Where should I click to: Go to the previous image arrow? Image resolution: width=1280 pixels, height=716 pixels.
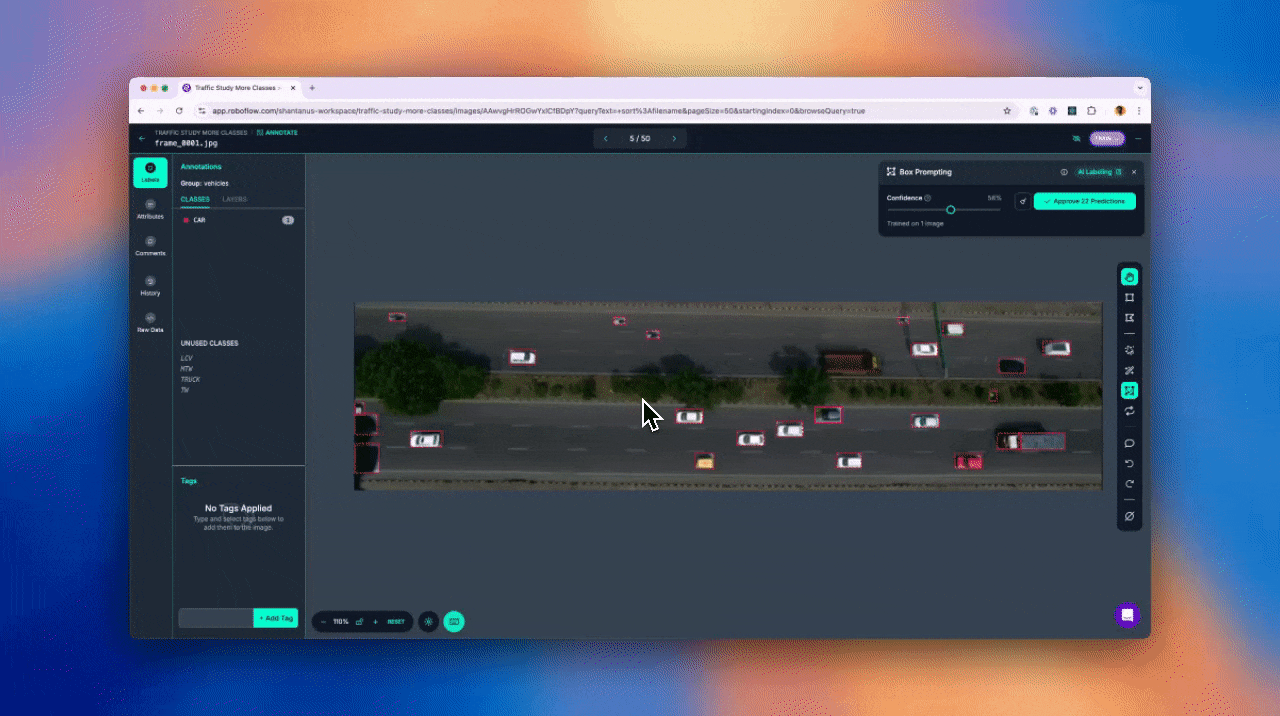point(605,139)
